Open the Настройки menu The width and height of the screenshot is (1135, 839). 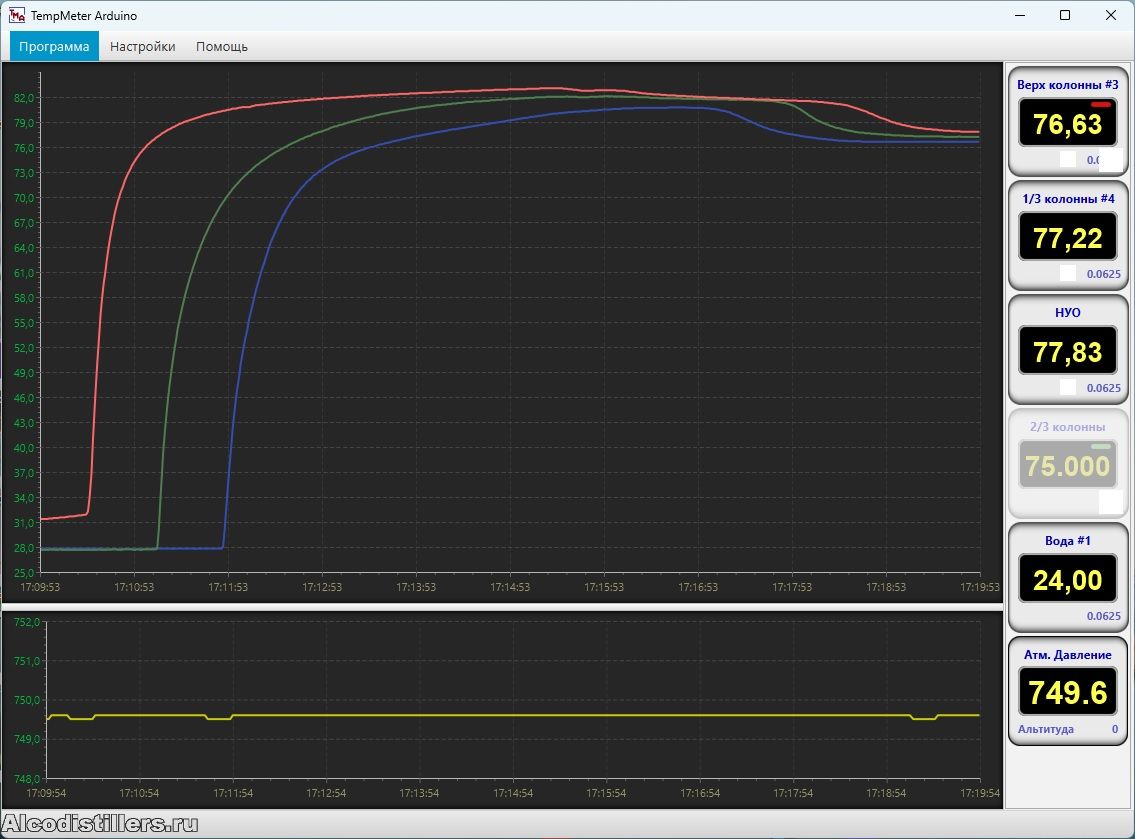[143, 46]
